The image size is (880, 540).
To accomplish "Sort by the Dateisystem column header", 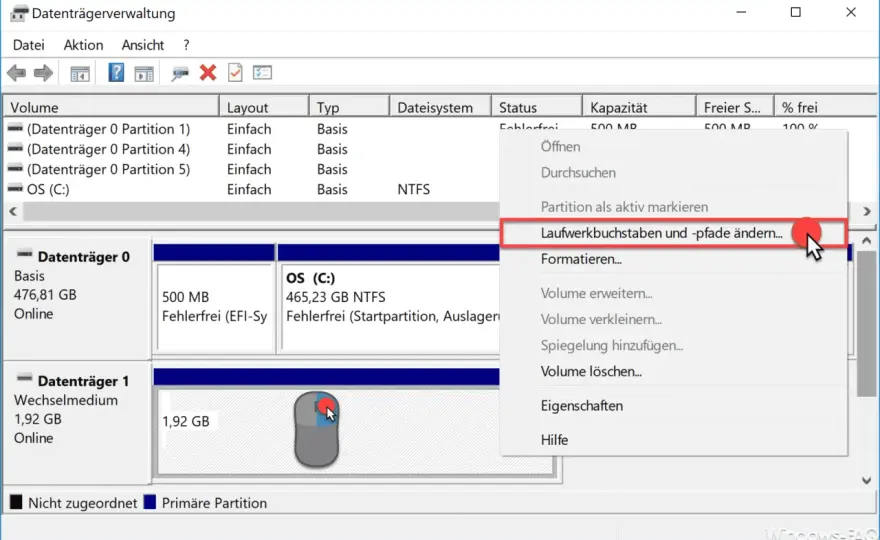I will [x=440, y=107].
